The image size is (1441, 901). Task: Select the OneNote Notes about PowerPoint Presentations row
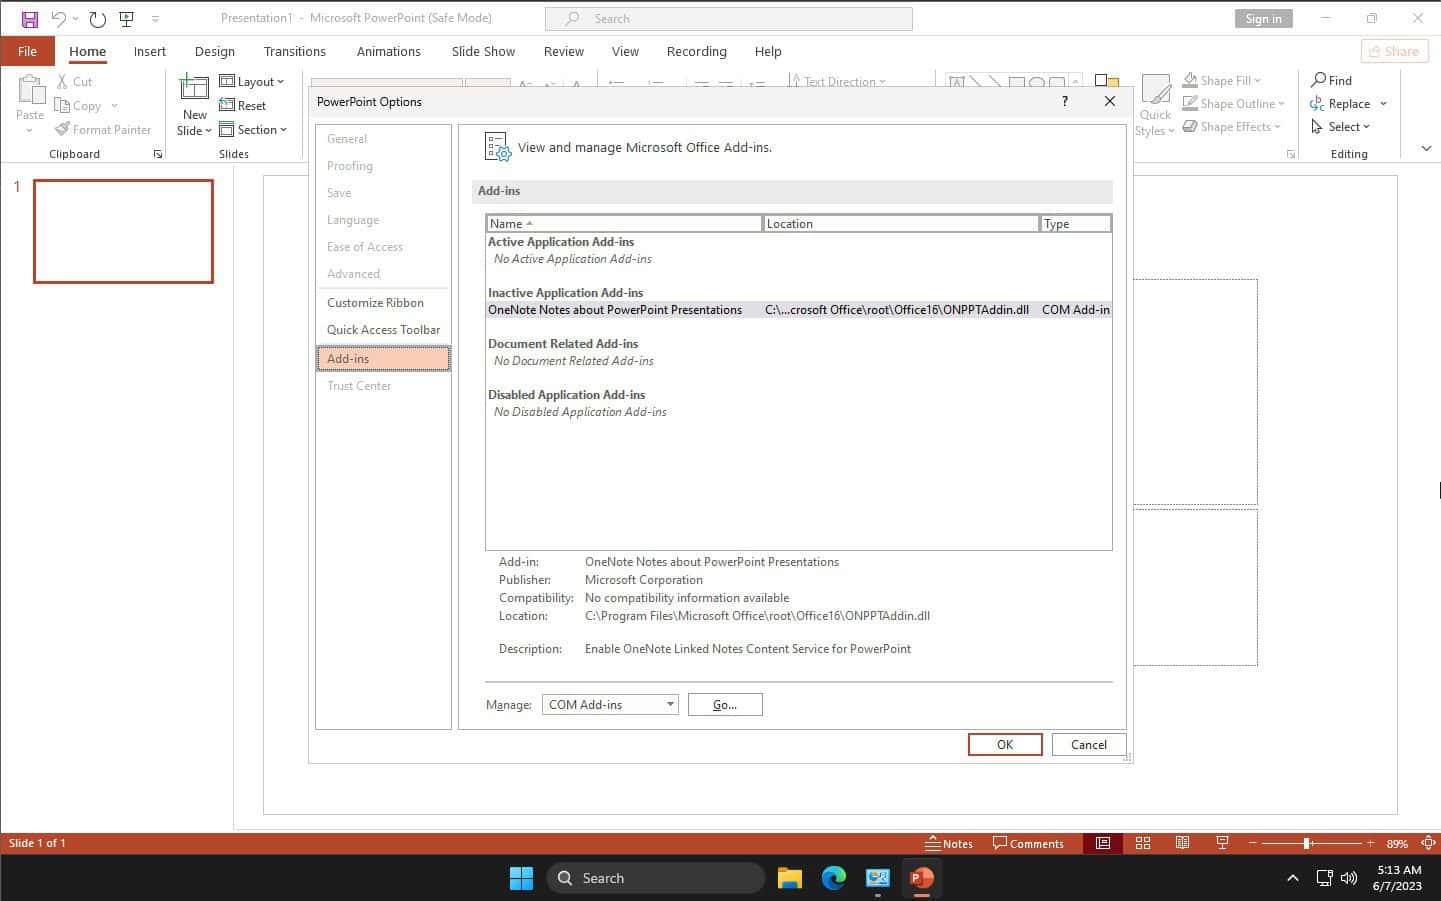pyautogui.click(x=798, y=310)
